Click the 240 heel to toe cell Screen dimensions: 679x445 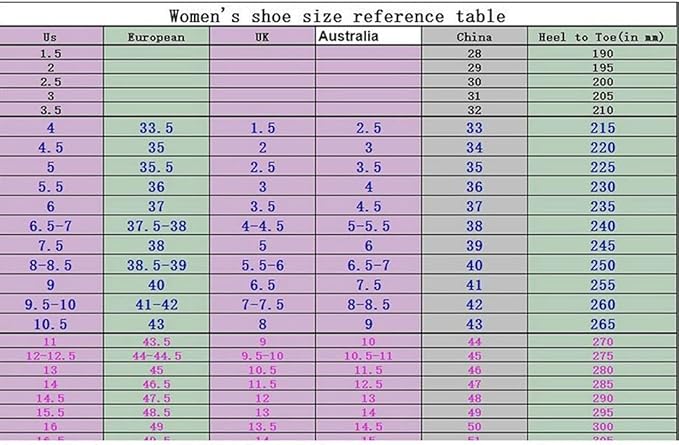coord(602,226)
